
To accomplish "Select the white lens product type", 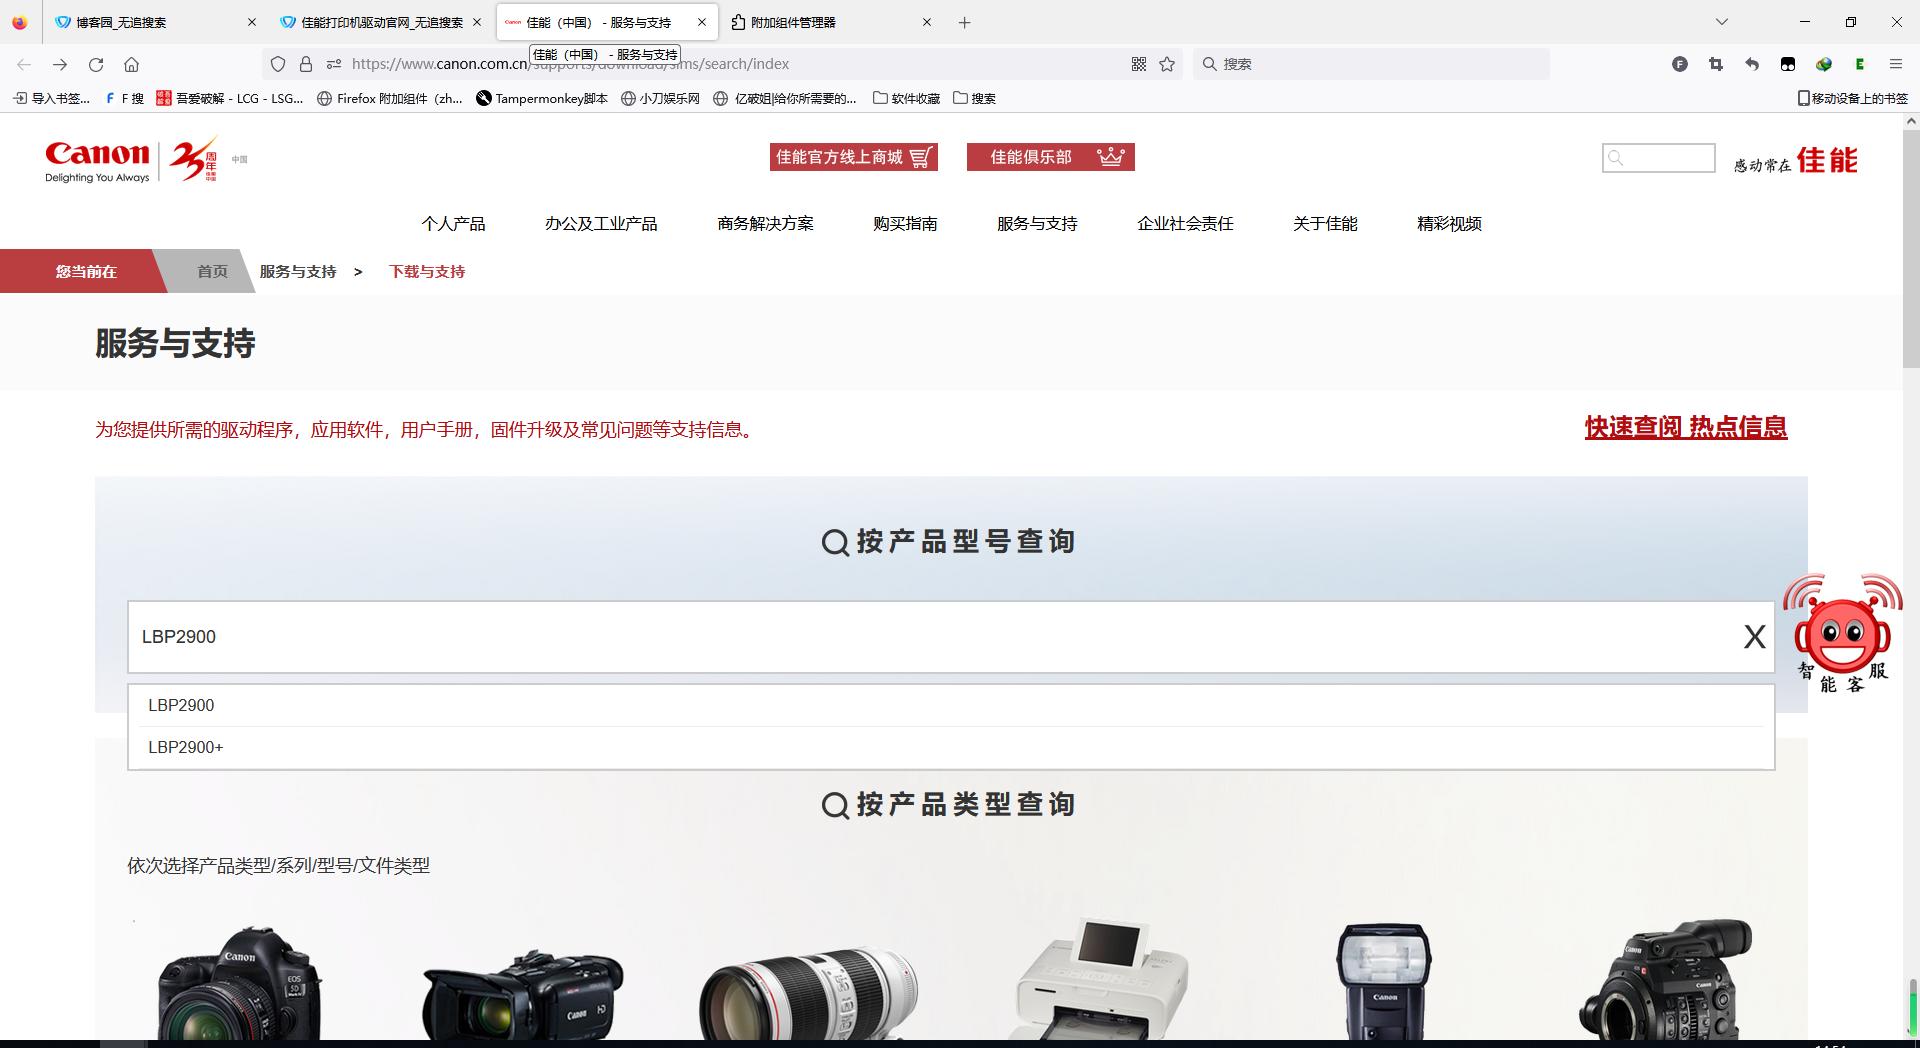I will [808, 995].
